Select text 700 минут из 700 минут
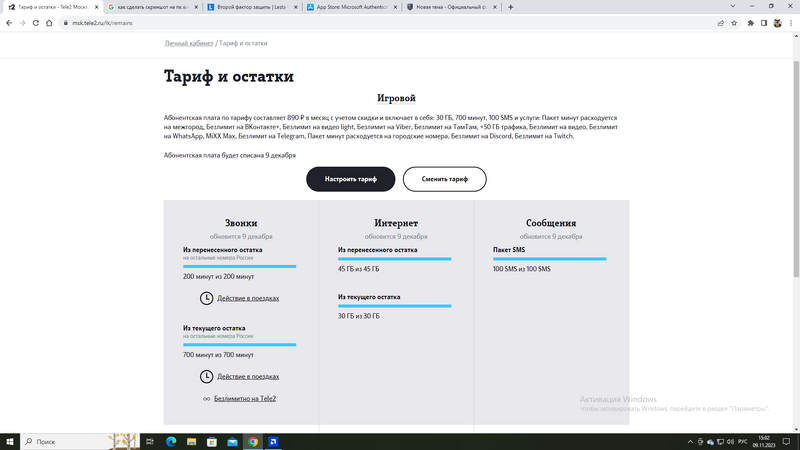 tap(218, 355)
